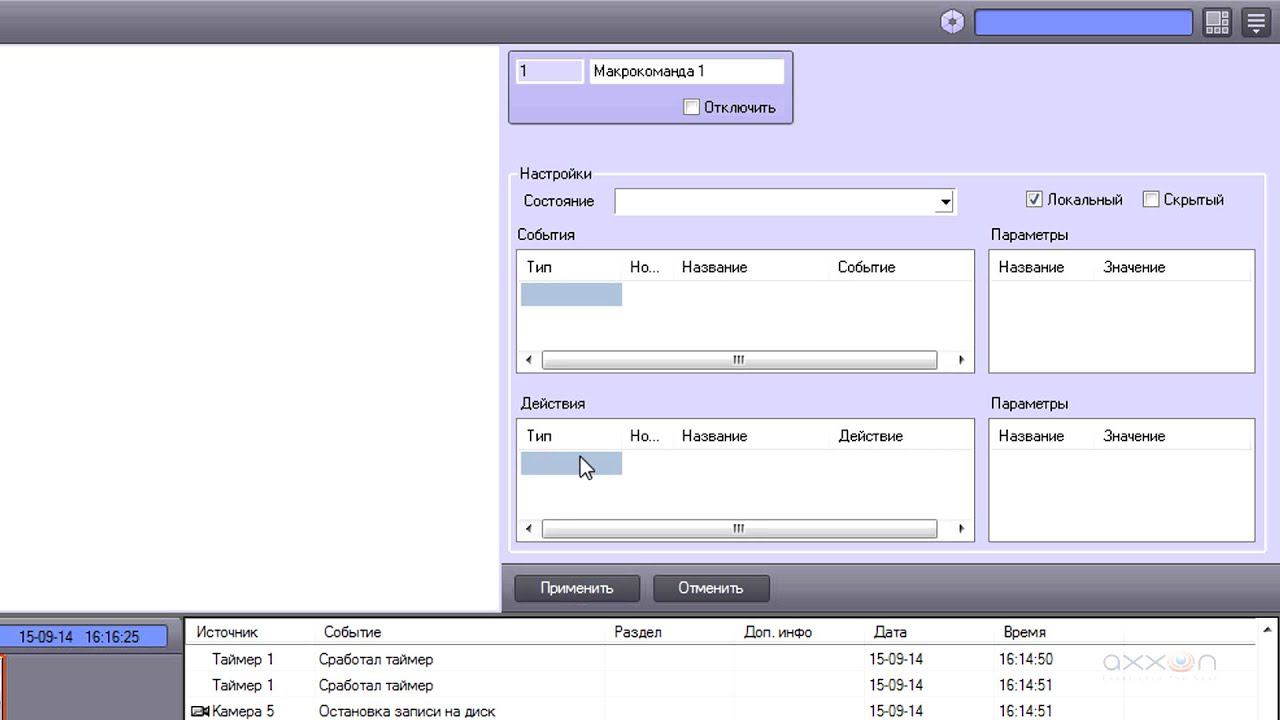The width and height of the screenshot is (1280, 720).
Task: Click the Действие column header
Action: 870,436
